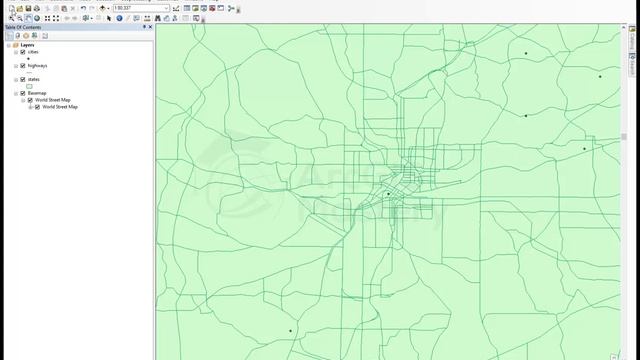This screenshot has height=360, width=640.
Task: Collapse the states layer expander
Action: click(x=16, y=80)
